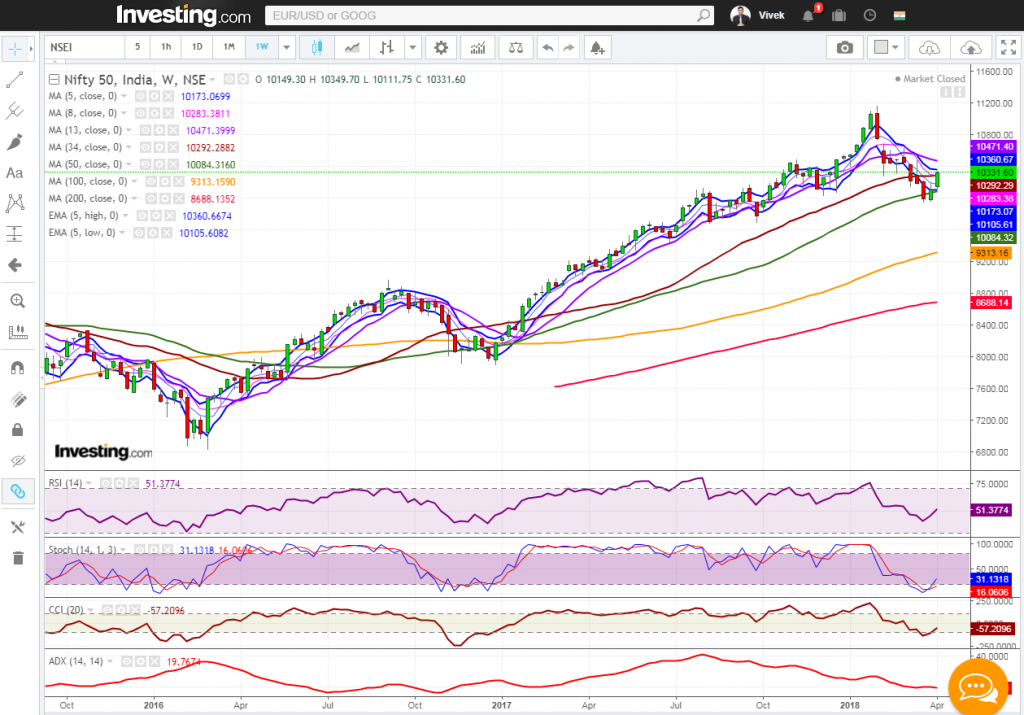Viewport: 1024px width, 715px height.
Task: Open timeframe dropdown arrow after 1W
Action: [x=286, y=47]
